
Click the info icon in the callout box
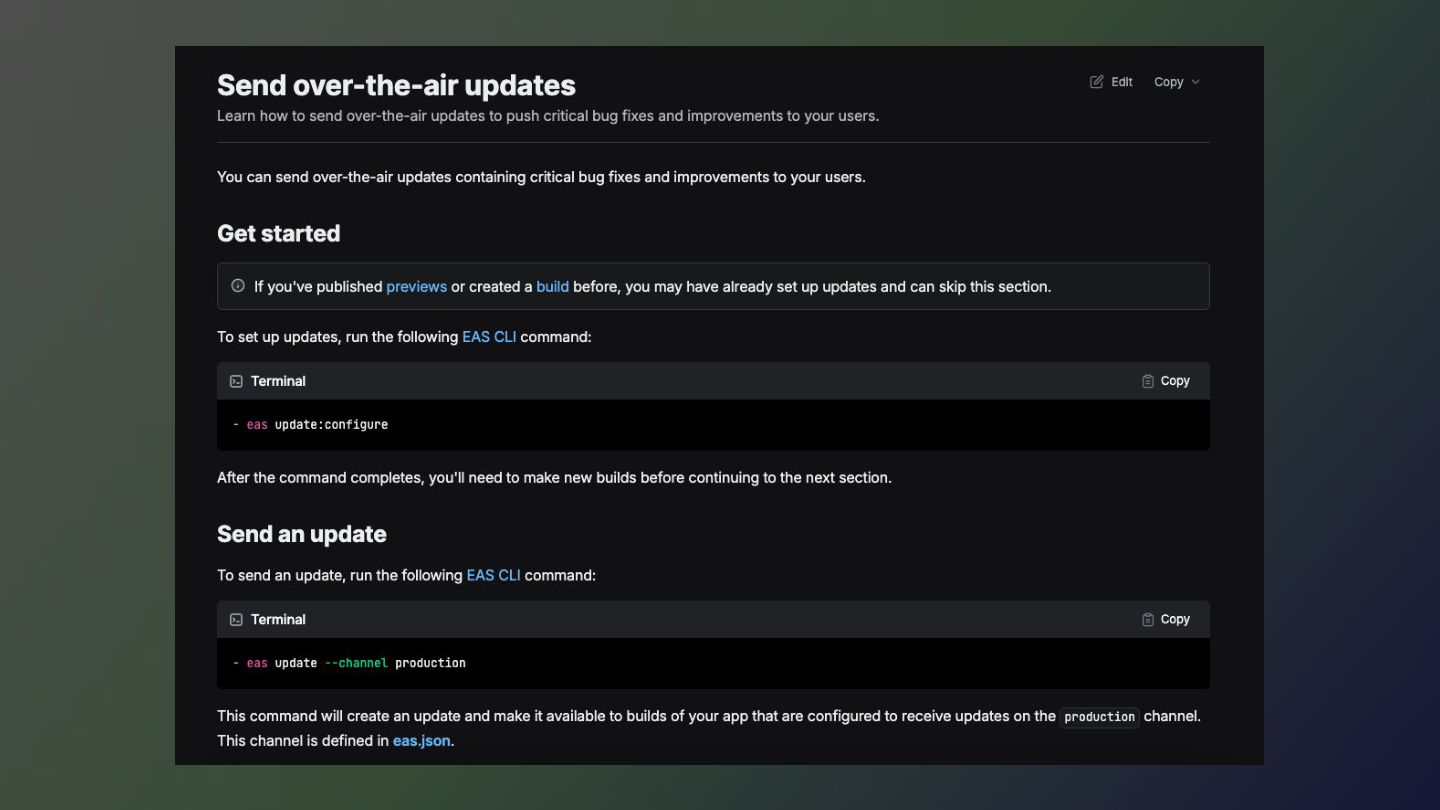coord(238,286)
